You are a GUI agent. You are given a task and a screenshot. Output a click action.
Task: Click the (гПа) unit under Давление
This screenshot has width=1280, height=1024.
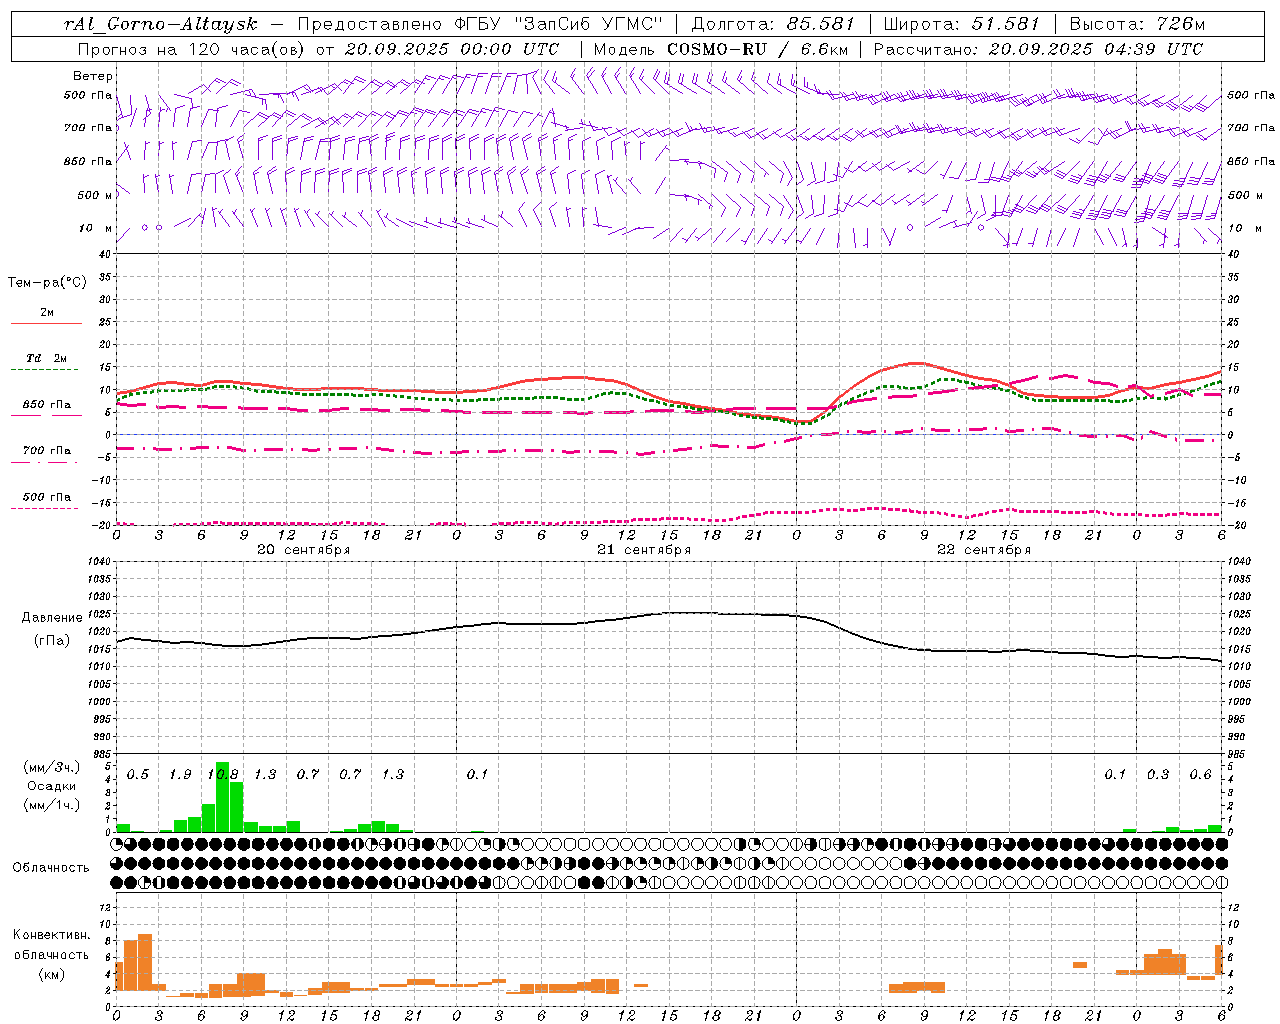tap(52, 641)
